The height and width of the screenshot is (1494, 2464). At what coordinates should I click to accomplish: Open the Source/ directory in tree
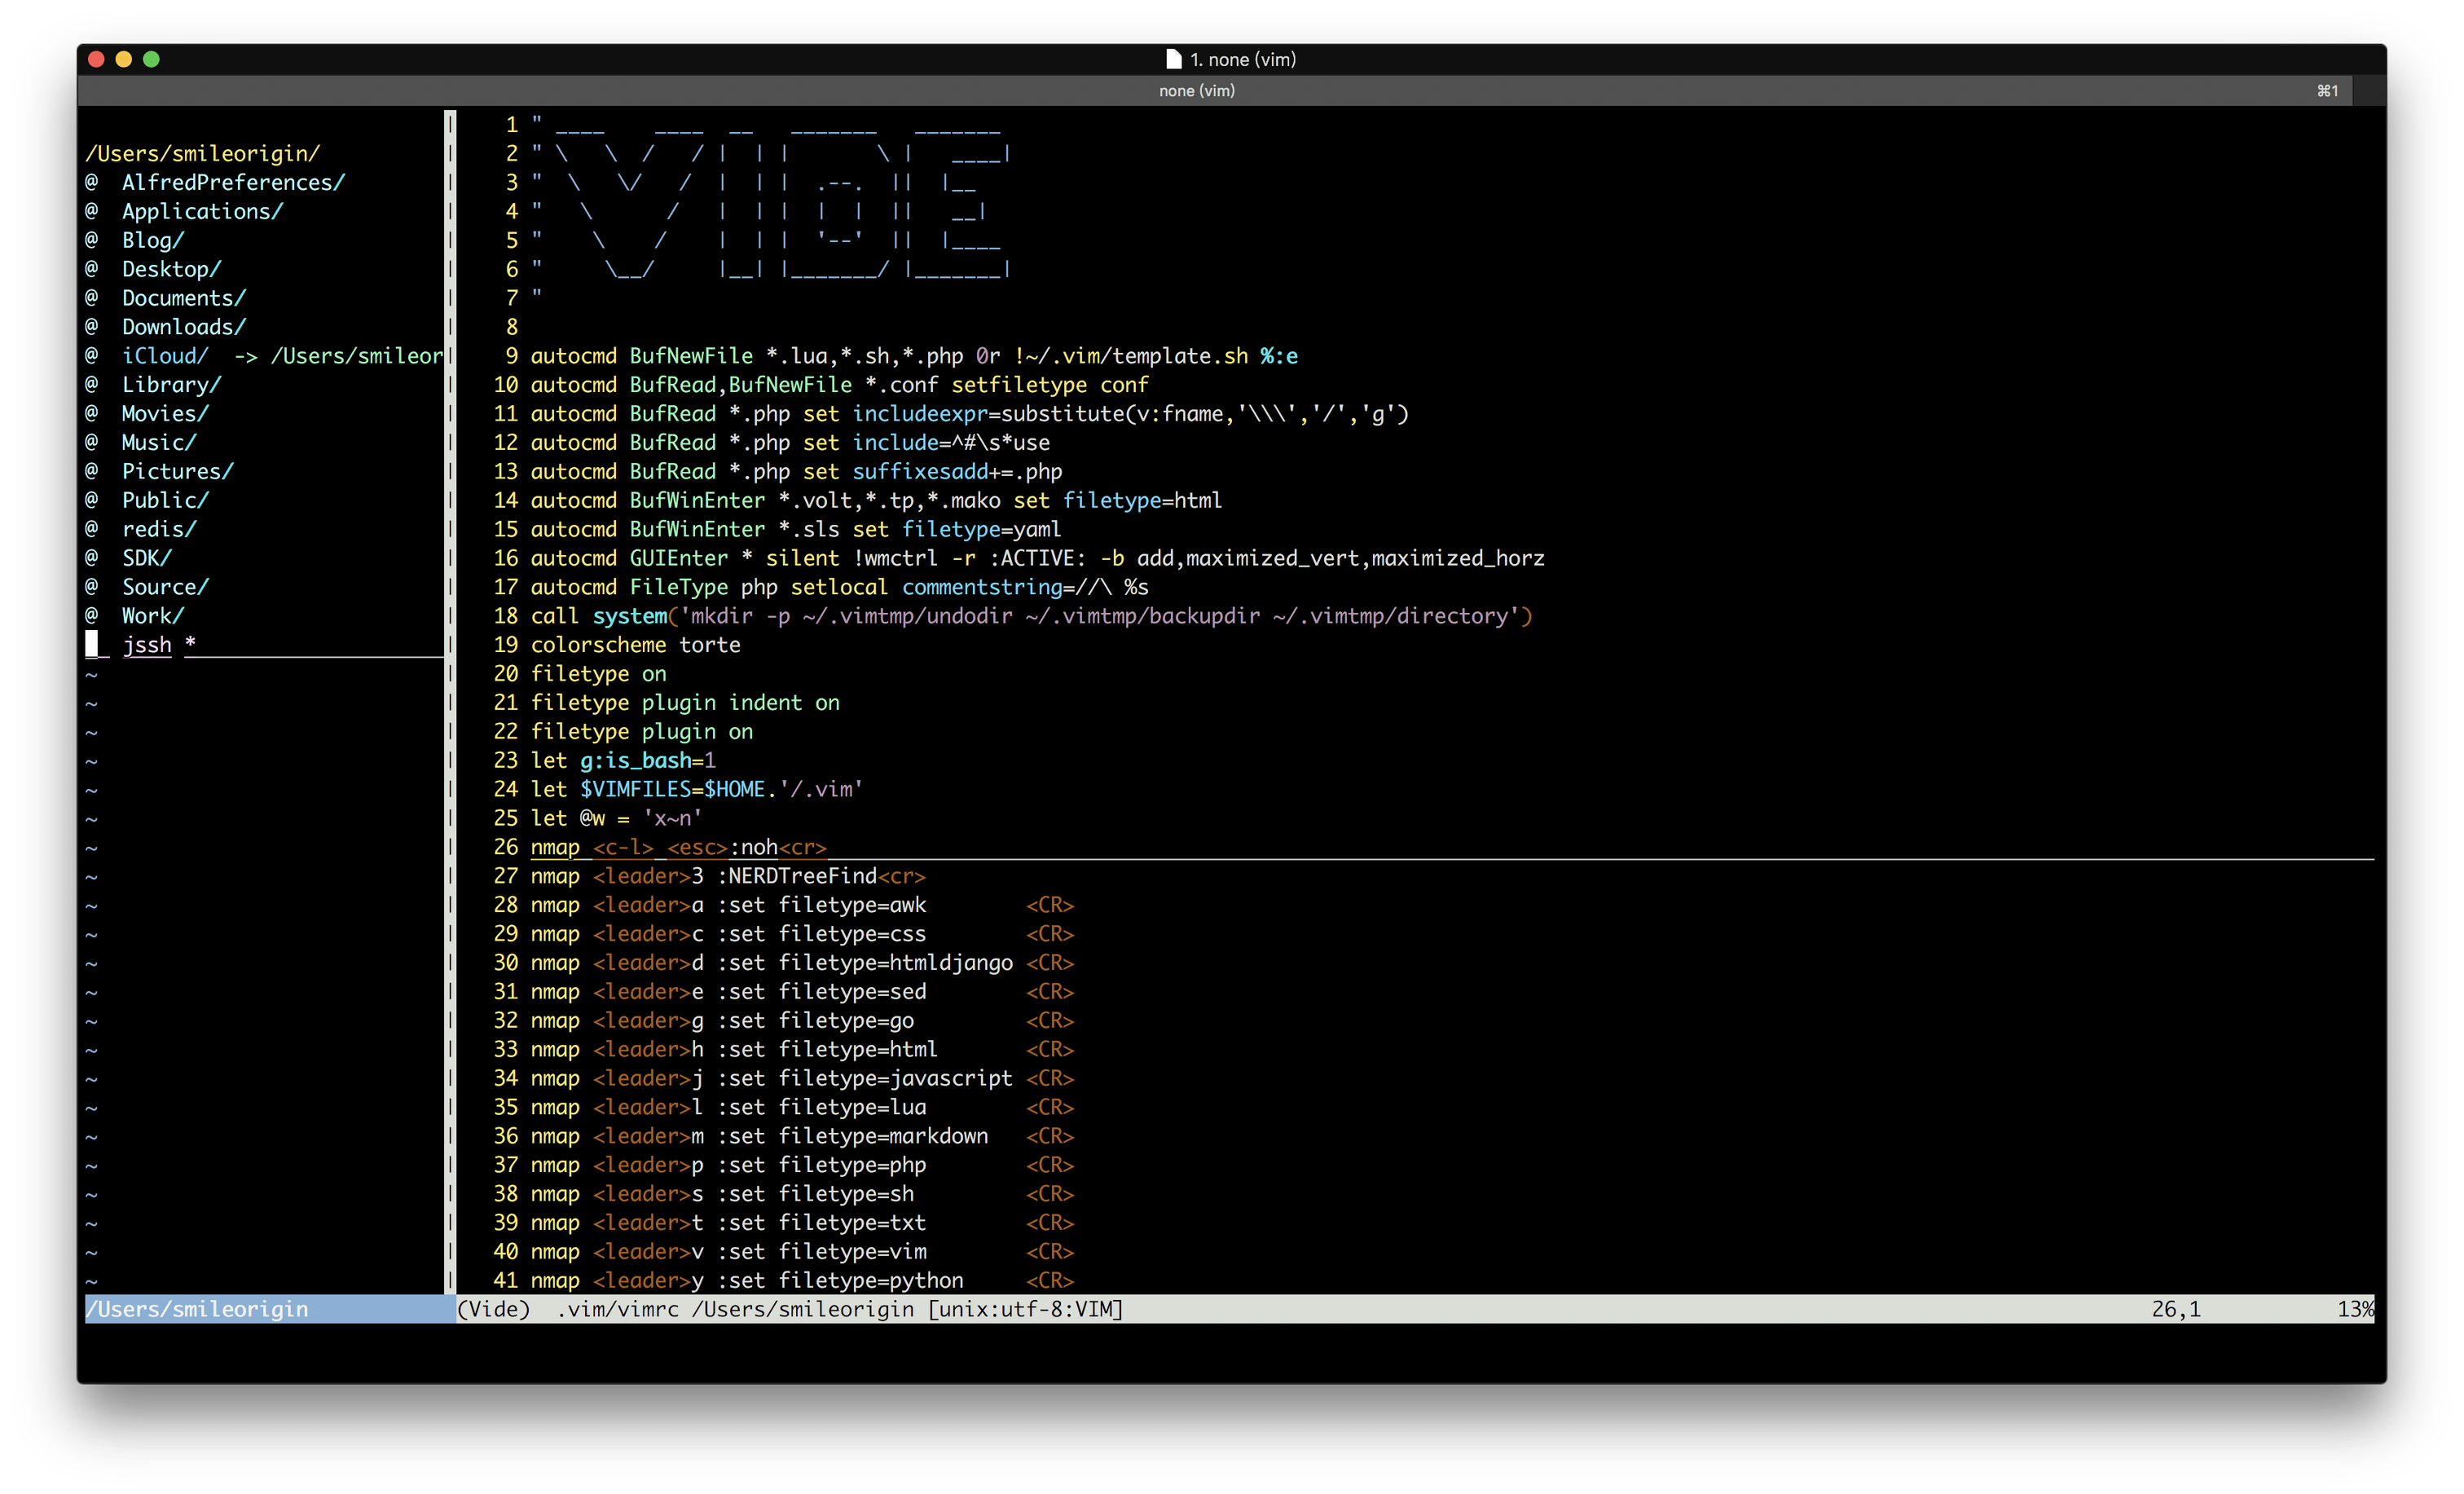(x=165, y=587)
